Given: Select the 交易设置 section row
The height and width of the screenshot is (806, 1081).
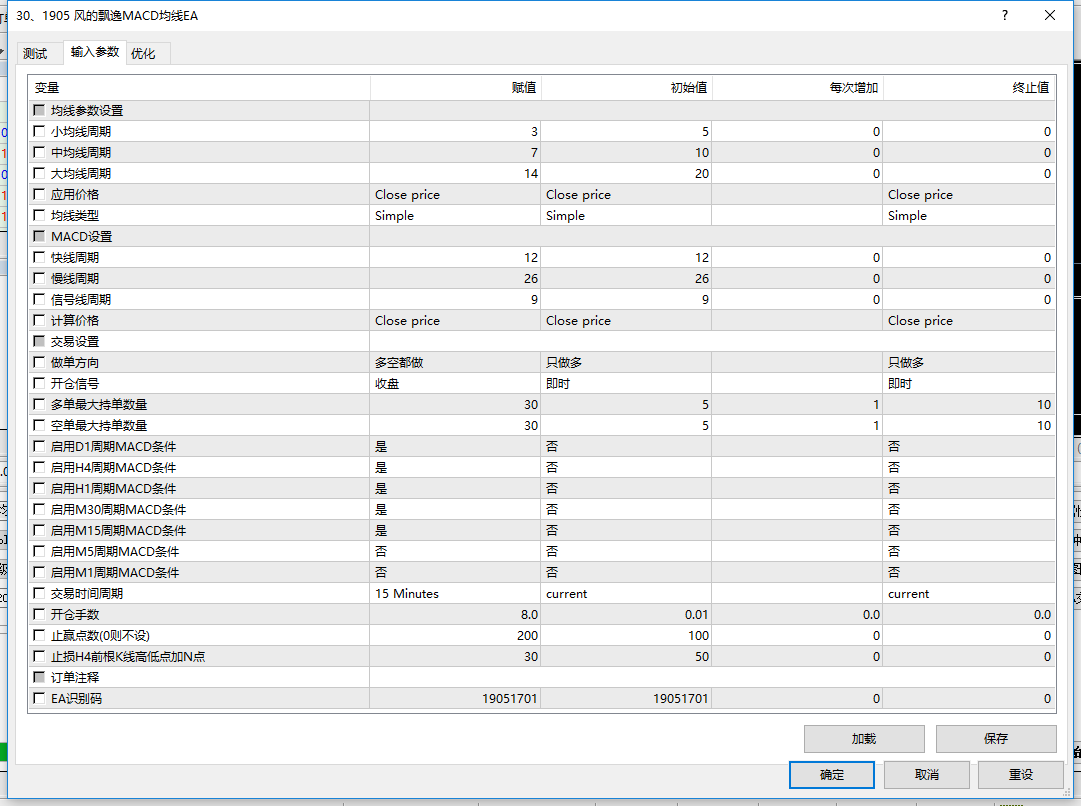Looking at the screenshot, I should [541, 341].
